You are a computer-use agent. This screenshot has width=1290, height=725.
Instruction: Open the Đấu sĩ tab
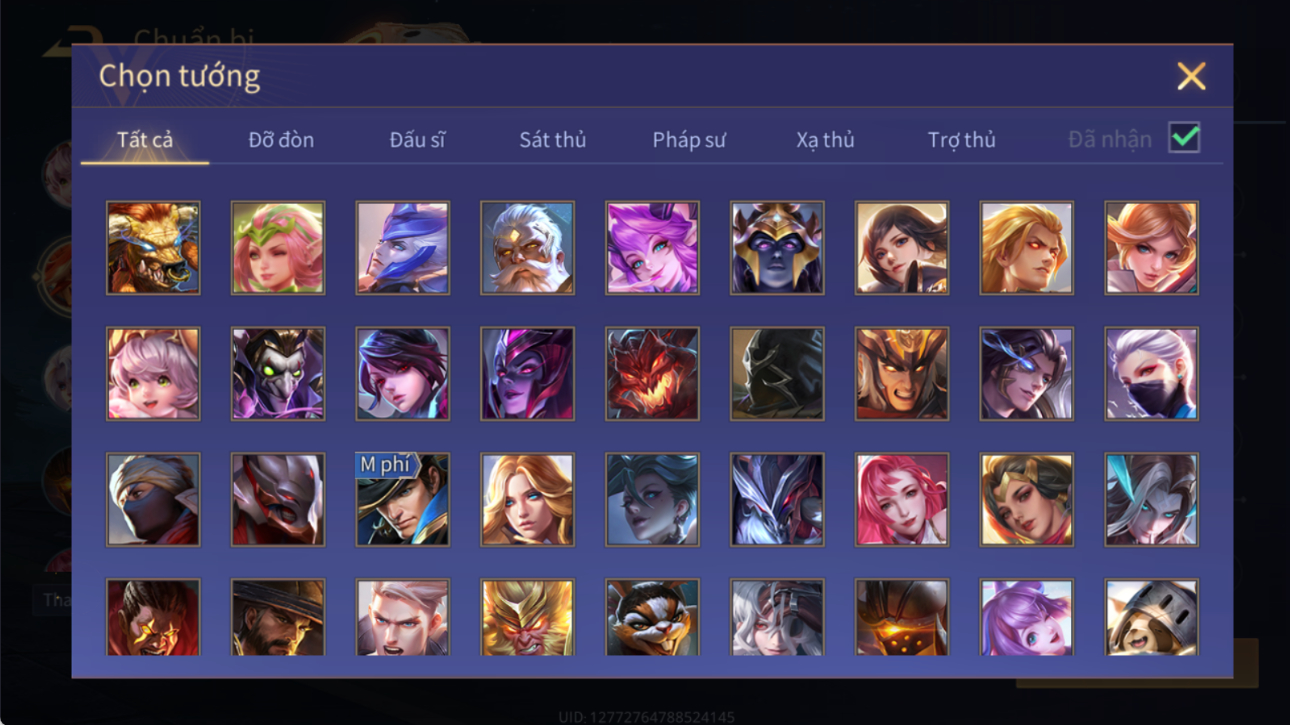tap(417, 140)
